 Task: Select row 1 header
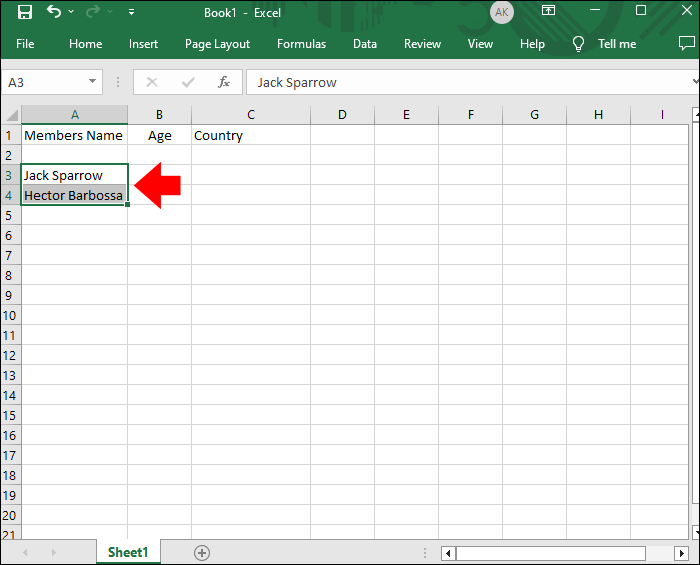click(11, 135)
